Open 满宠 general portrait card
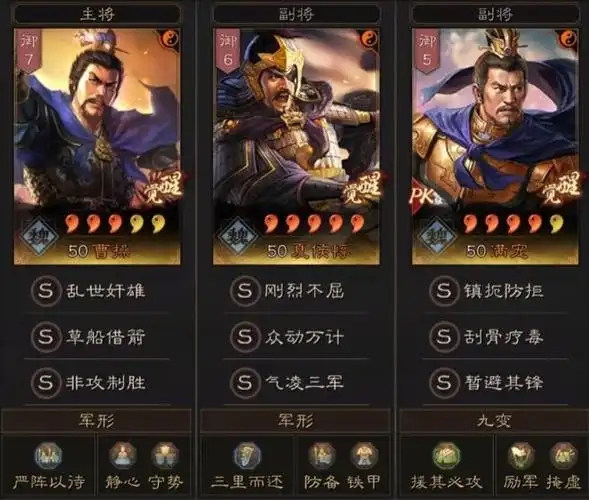589x500 pixels. [x=495, y=147]
